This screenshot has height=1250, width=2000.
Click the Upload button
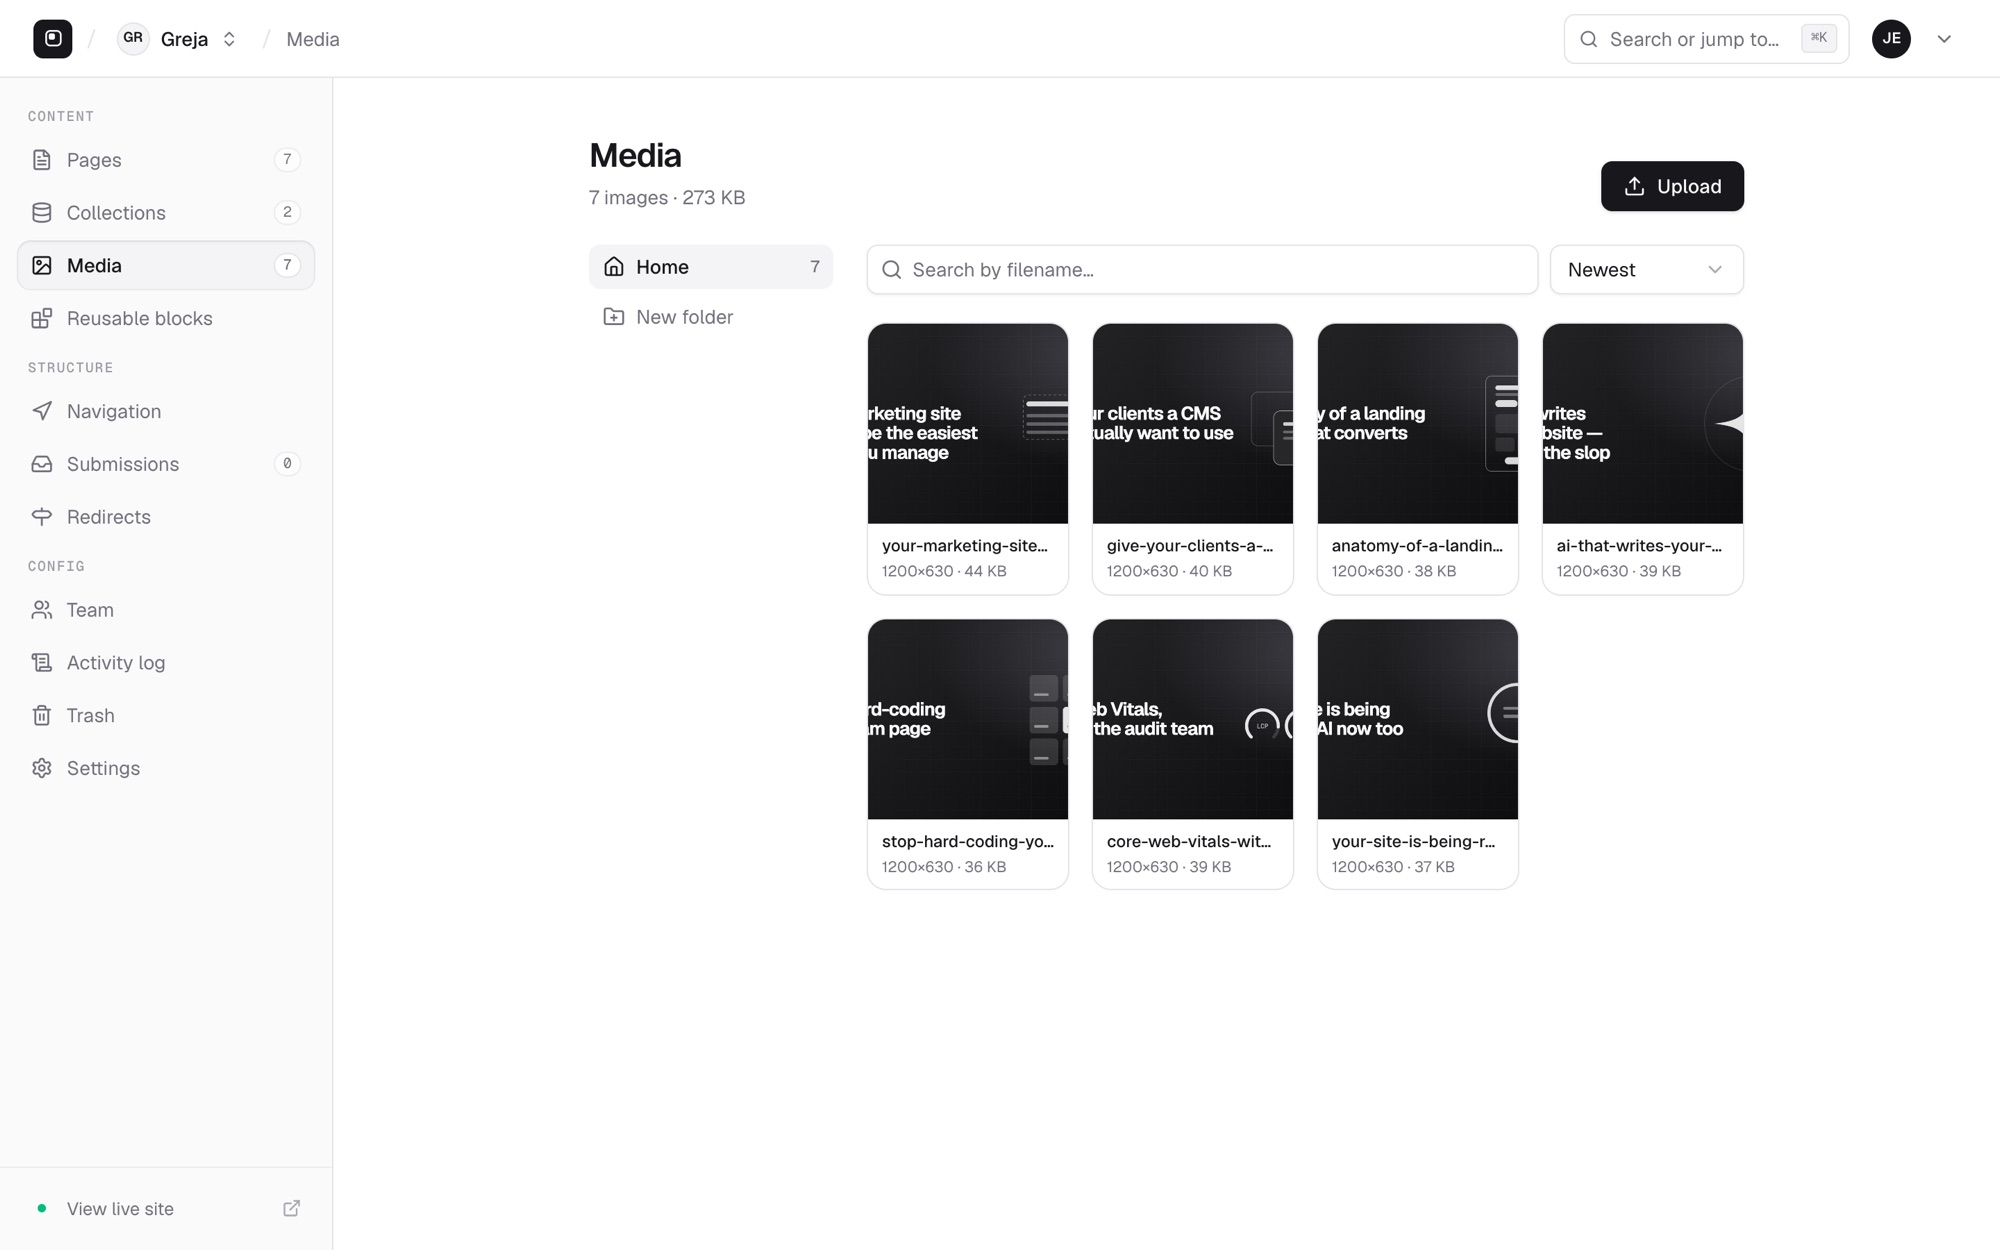pos(1672,186)
